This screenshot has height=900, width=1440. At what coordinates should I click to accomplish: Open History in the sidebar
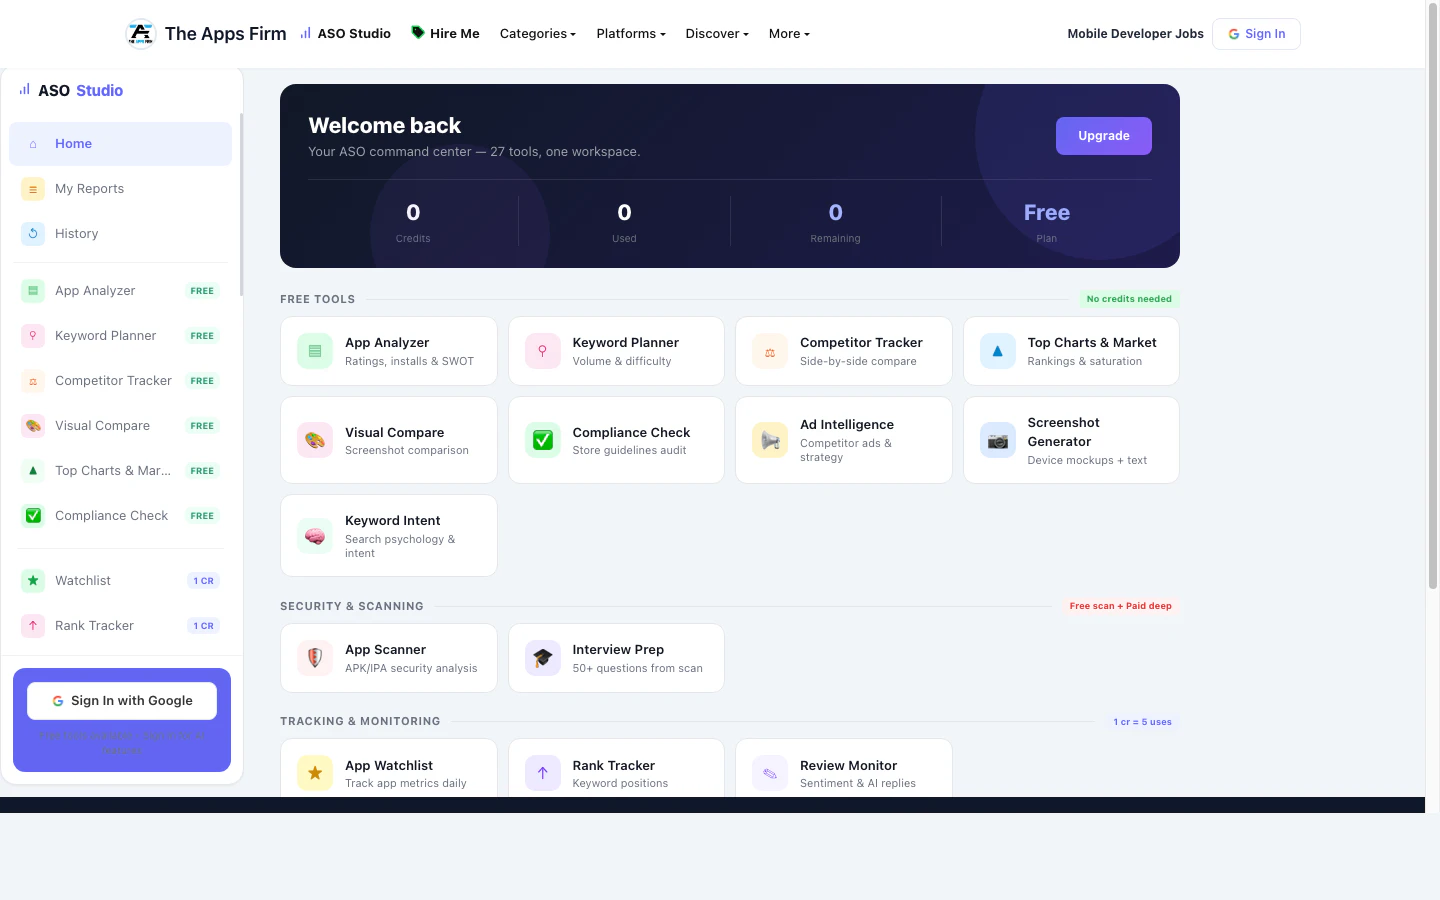[121, 234]
